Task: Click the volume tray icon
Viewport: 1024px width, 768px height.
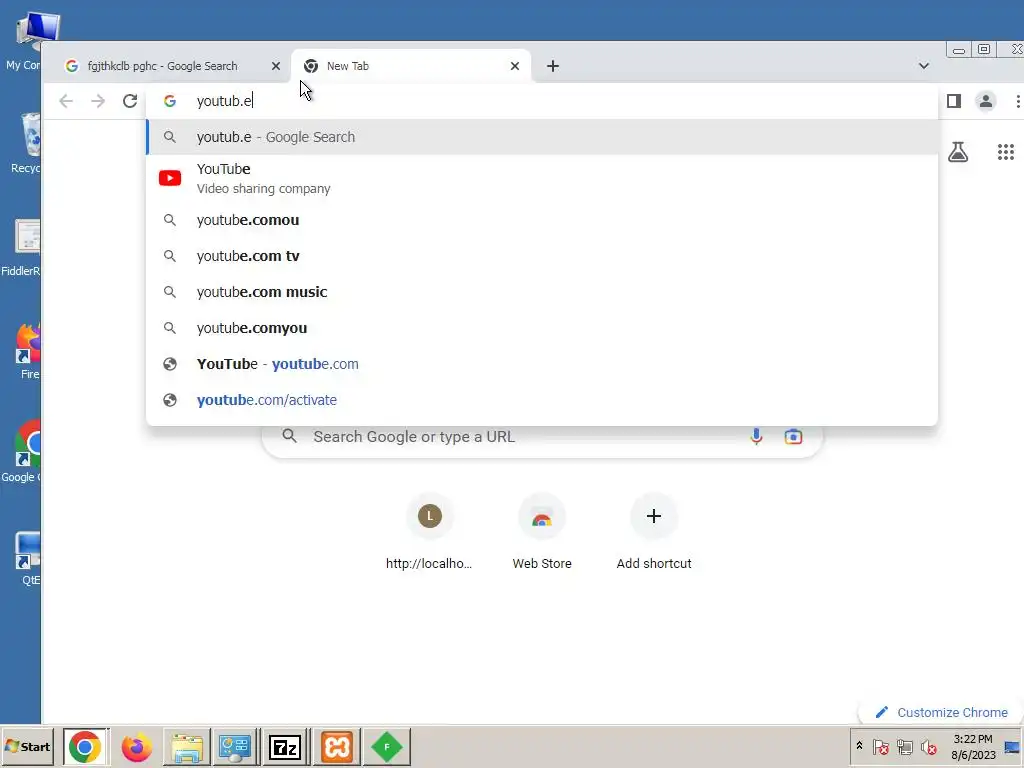Action: tap(928, 746)
